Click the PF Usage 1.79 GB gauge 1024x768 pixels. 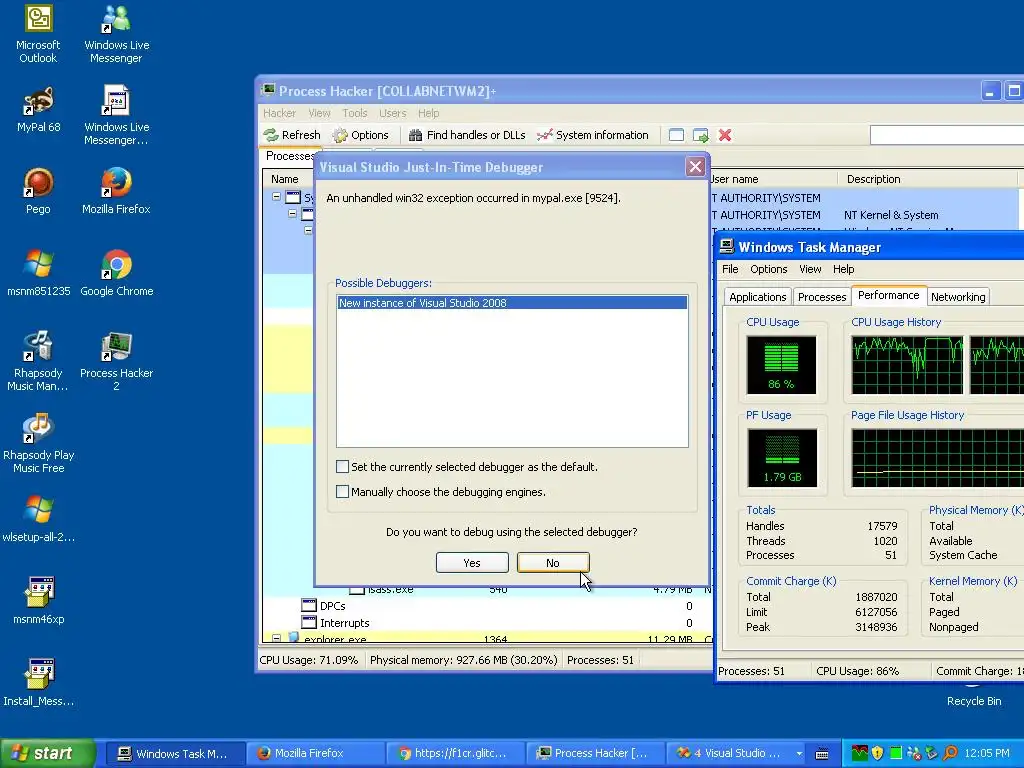click(782, 458)
